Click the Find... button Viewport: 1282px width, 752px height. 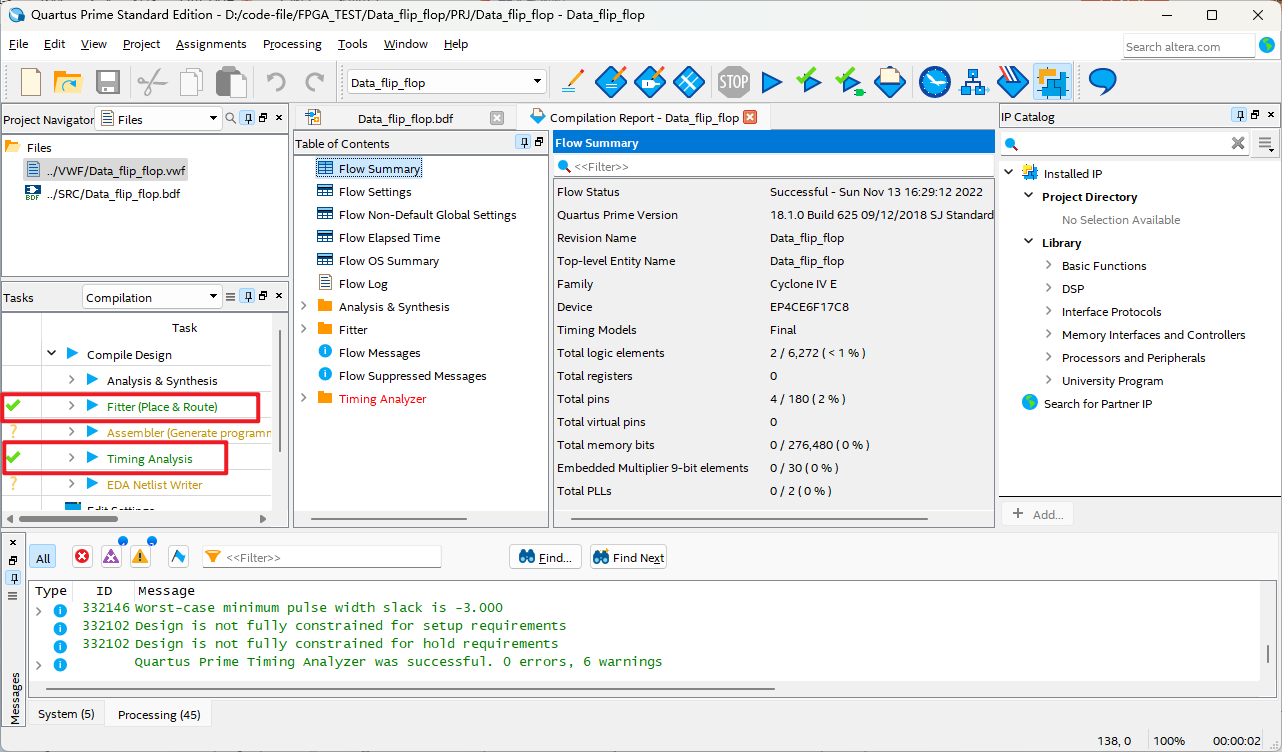pyautogui.click(x=546, y=558)
